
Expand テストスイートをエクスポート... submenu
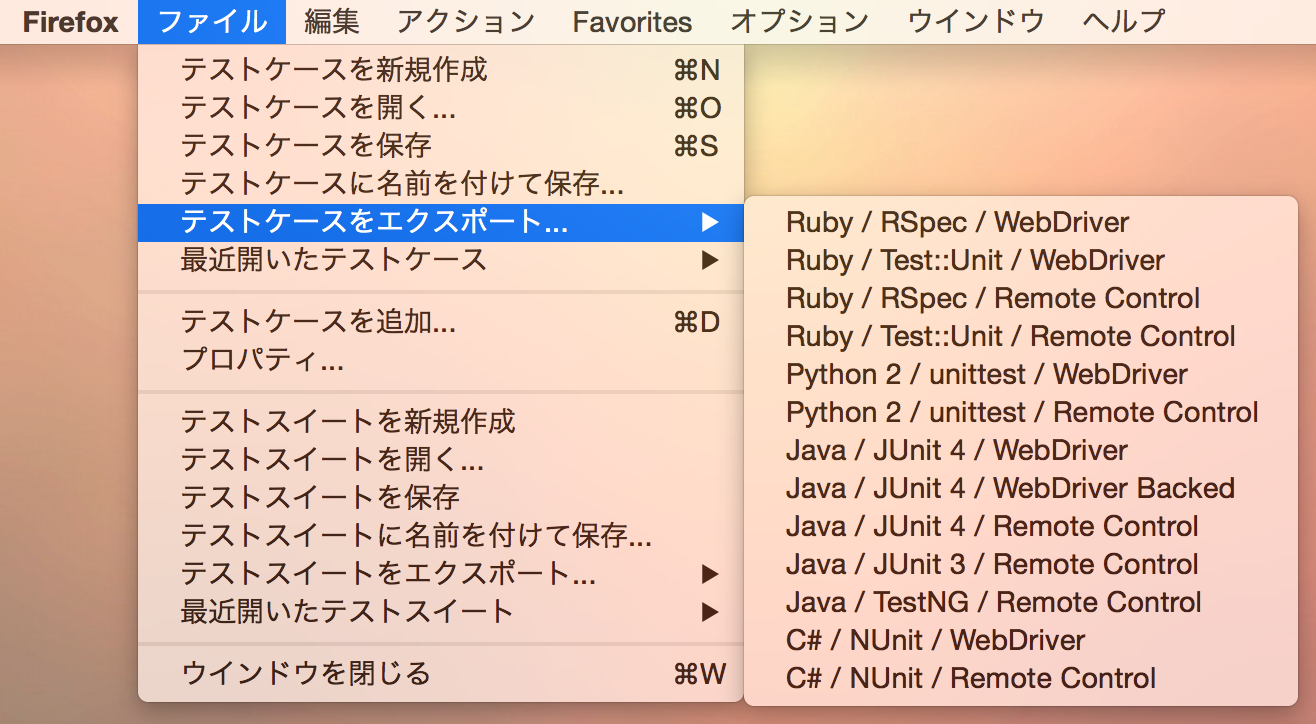441,574
